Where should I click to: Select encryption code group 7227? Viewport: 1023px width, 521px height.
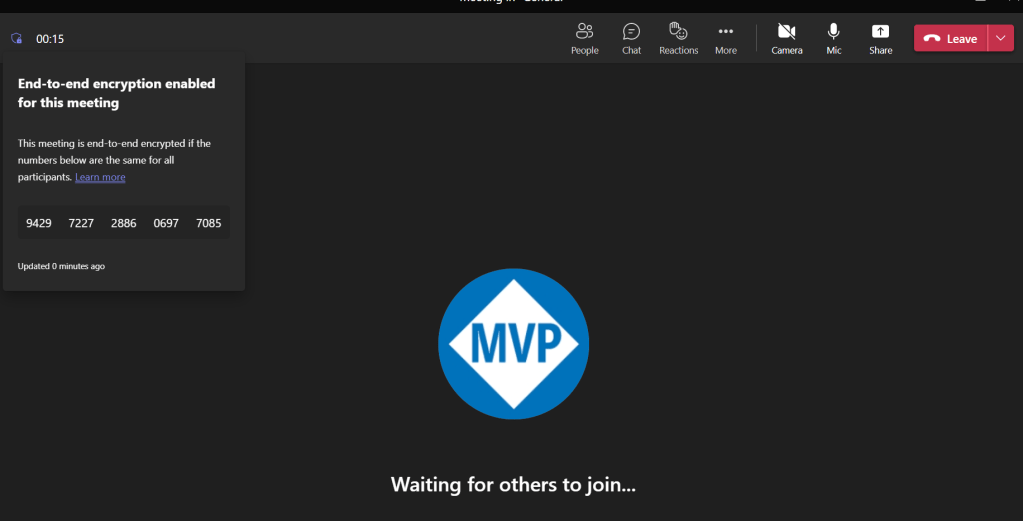point(81,223)
